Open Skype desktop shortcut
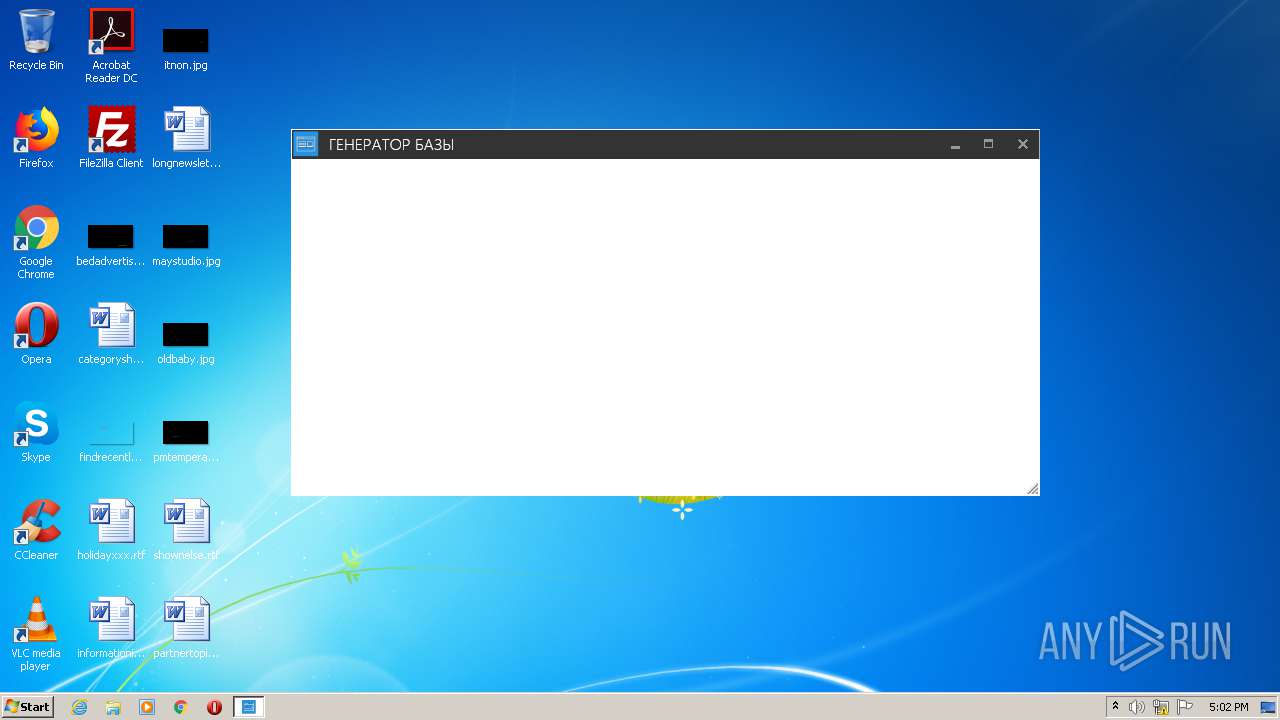The image size is (1280, 720). [36, 432]
